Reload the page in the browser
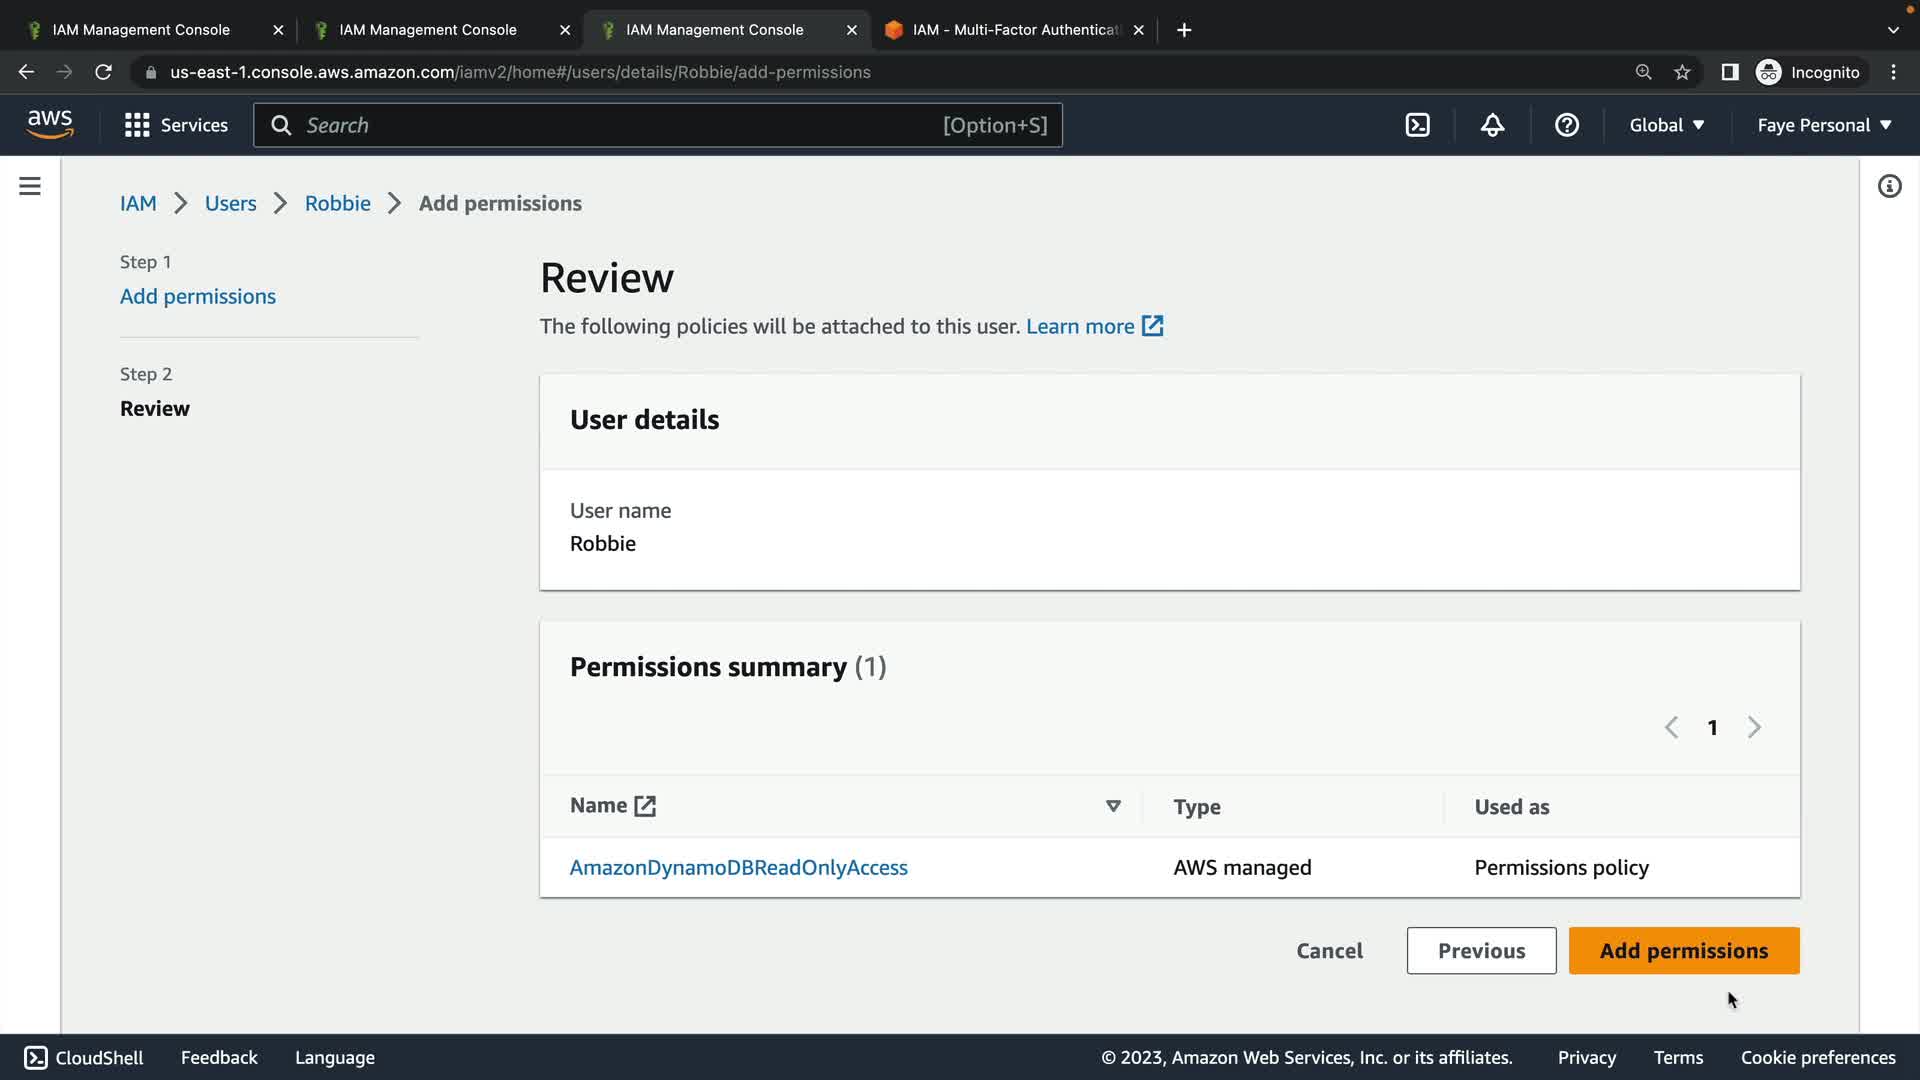 pyautogui.click(x=103, y=72)
